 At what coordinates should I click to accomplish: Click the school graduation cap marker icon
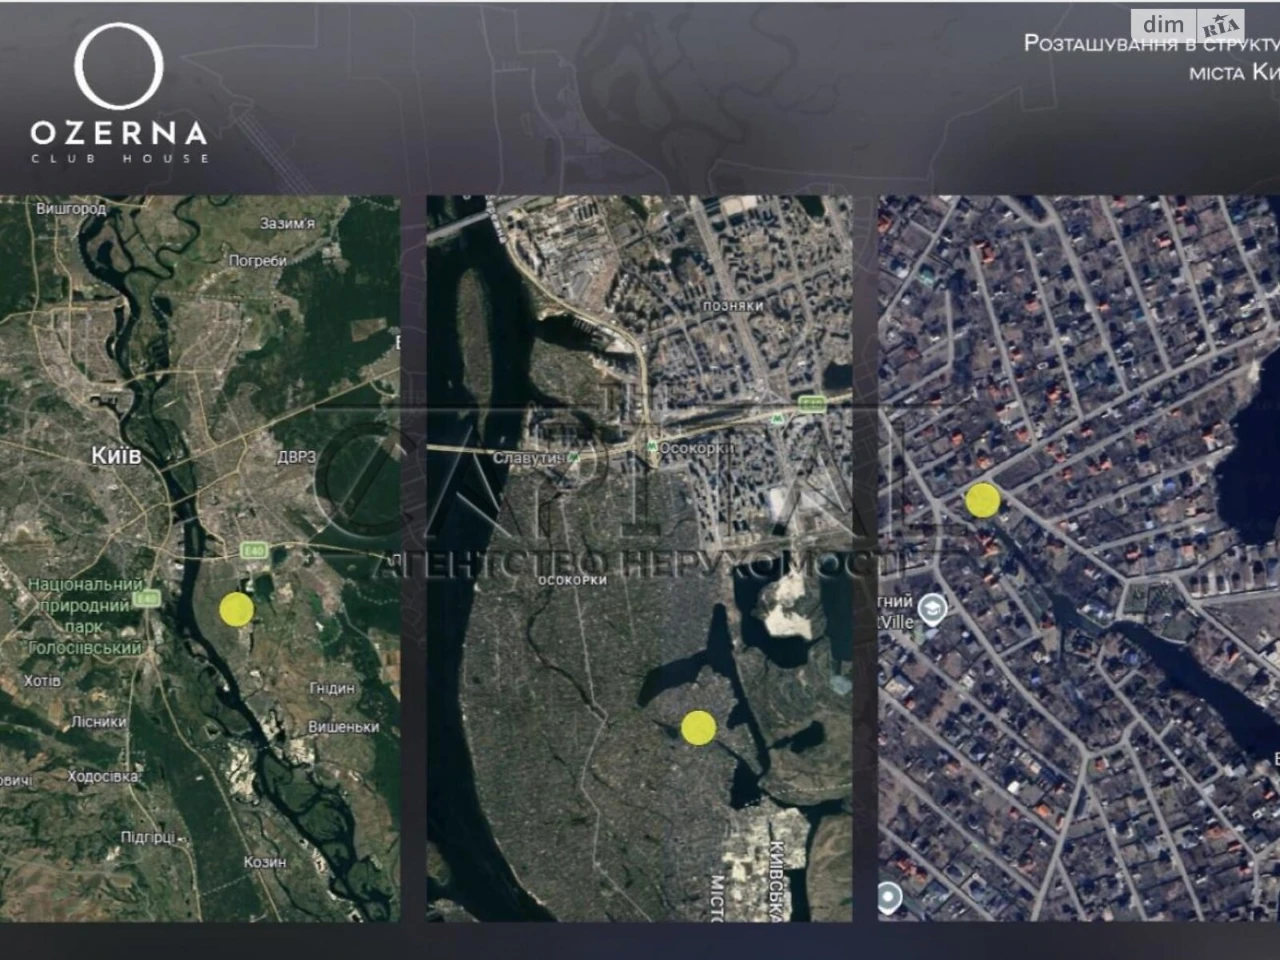(x=932, y=608)
